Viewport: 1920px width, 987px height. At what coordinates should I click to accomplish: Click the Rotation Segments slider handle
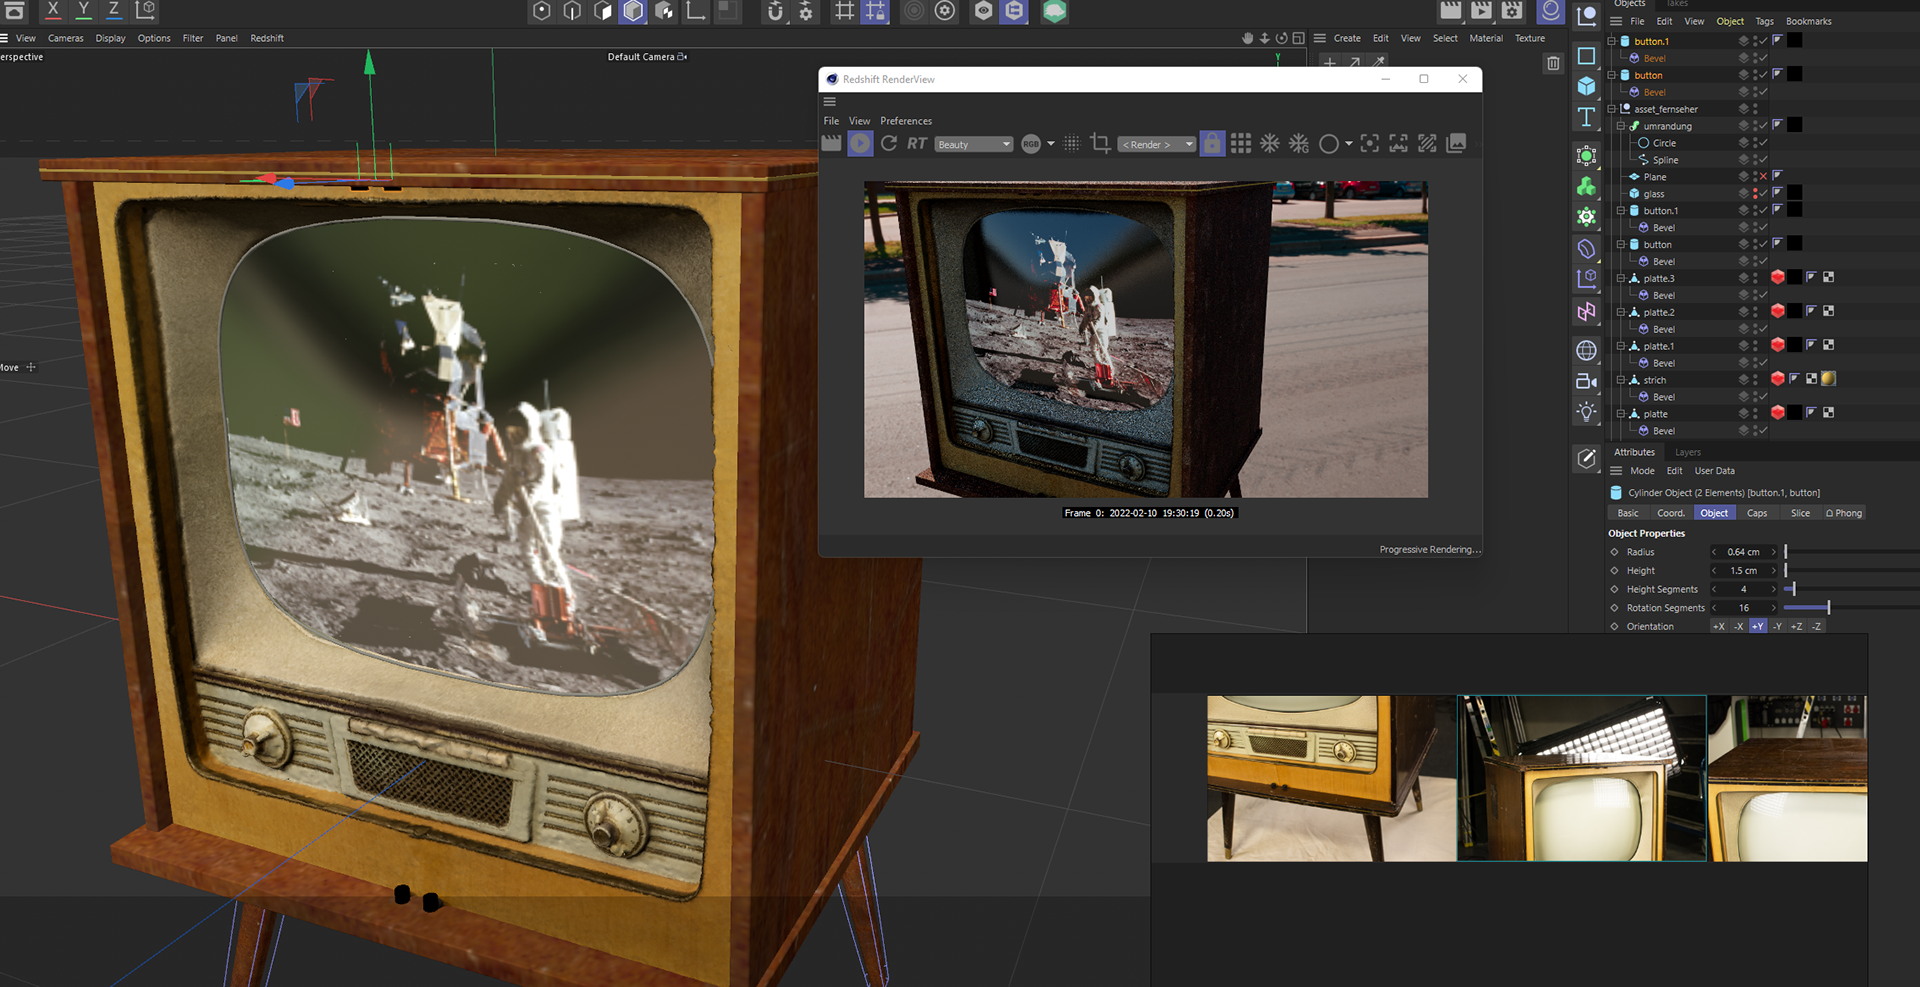(1828, 607)
